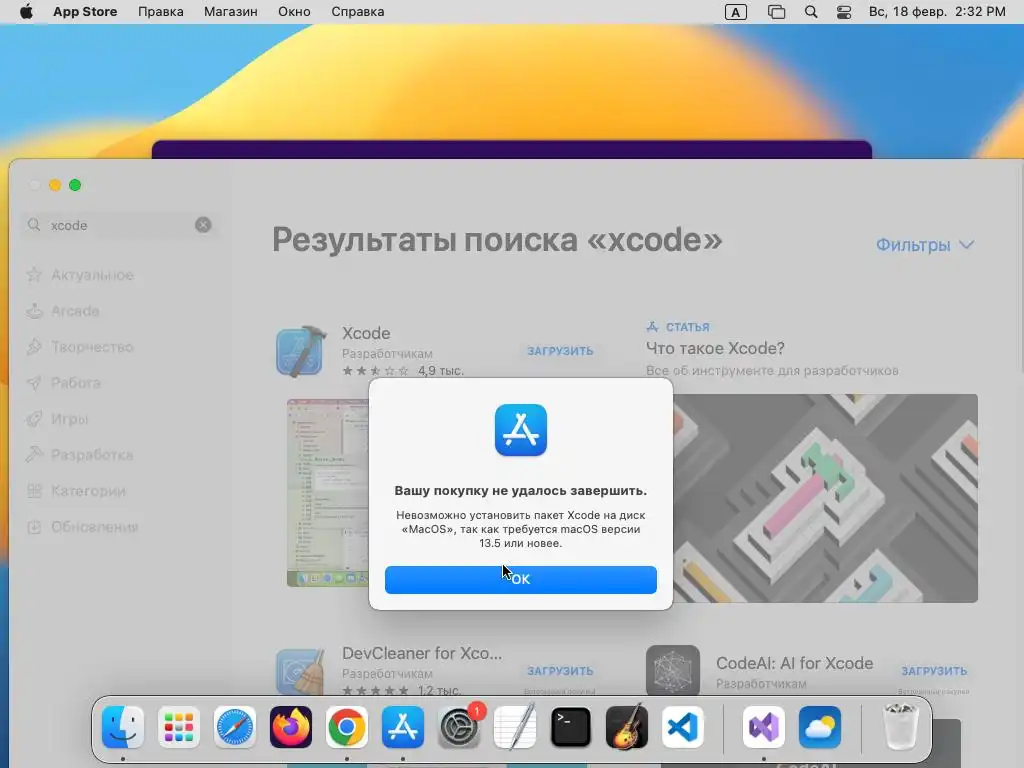Open the Правка menu
This screenshot has height=768, width=1024.
click(161, 12)
